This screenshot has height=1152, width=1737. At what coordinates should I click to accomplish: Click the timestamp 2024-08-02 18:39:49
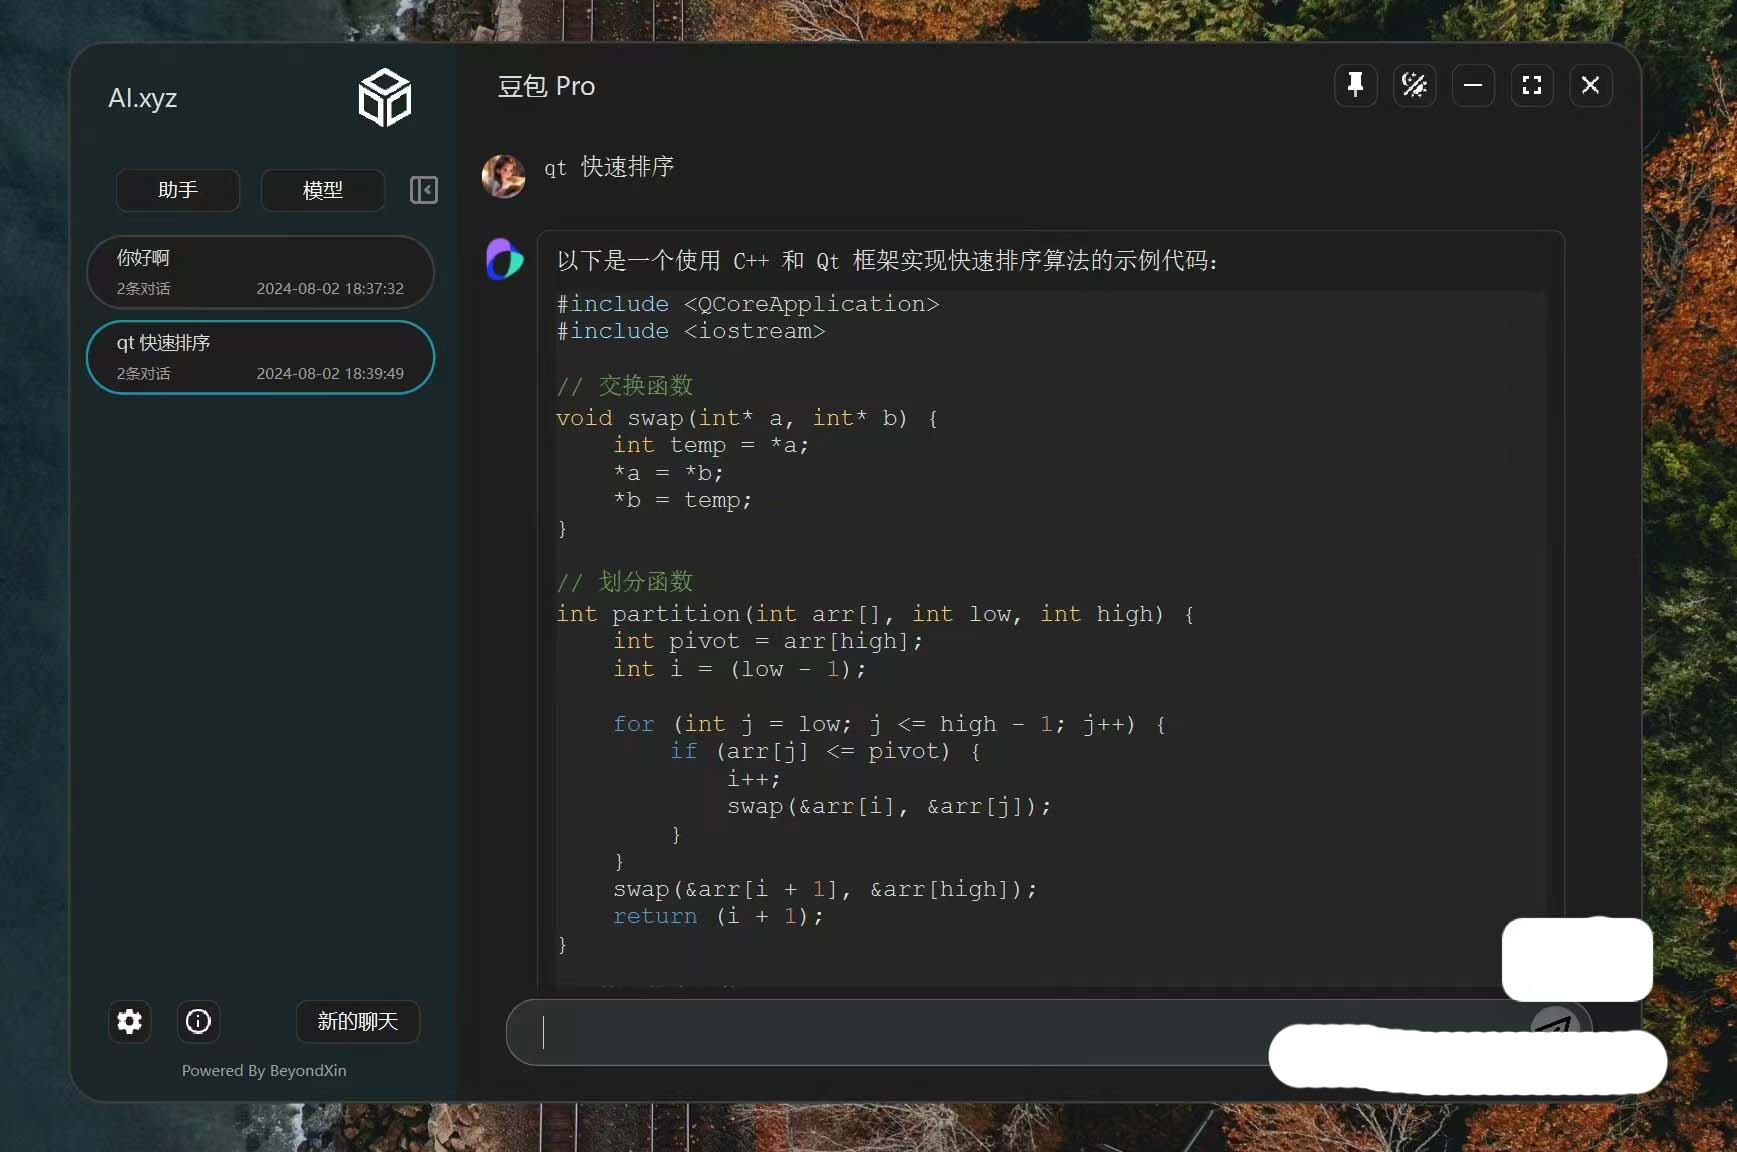[330, 374]
